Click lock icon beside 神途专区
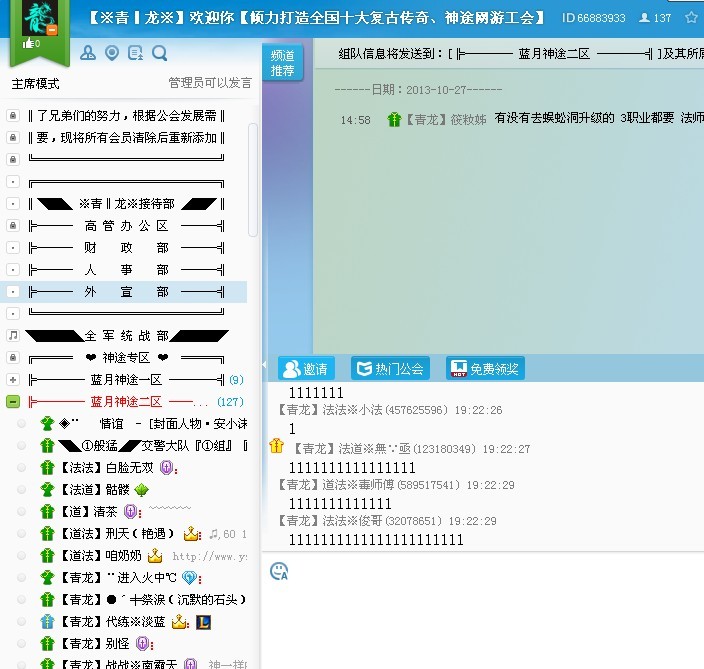Image resolution: width=704 pixels, height=669 pixels. coord(13,358)
